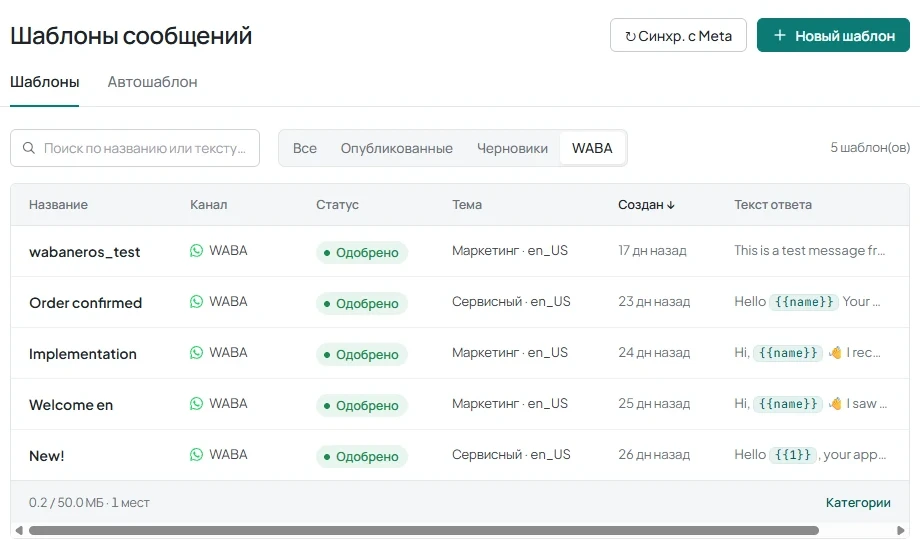Click the left arrow of horizontal scrollbar
This screenshot has width=920, height=540.
click(x=19, y=531)
